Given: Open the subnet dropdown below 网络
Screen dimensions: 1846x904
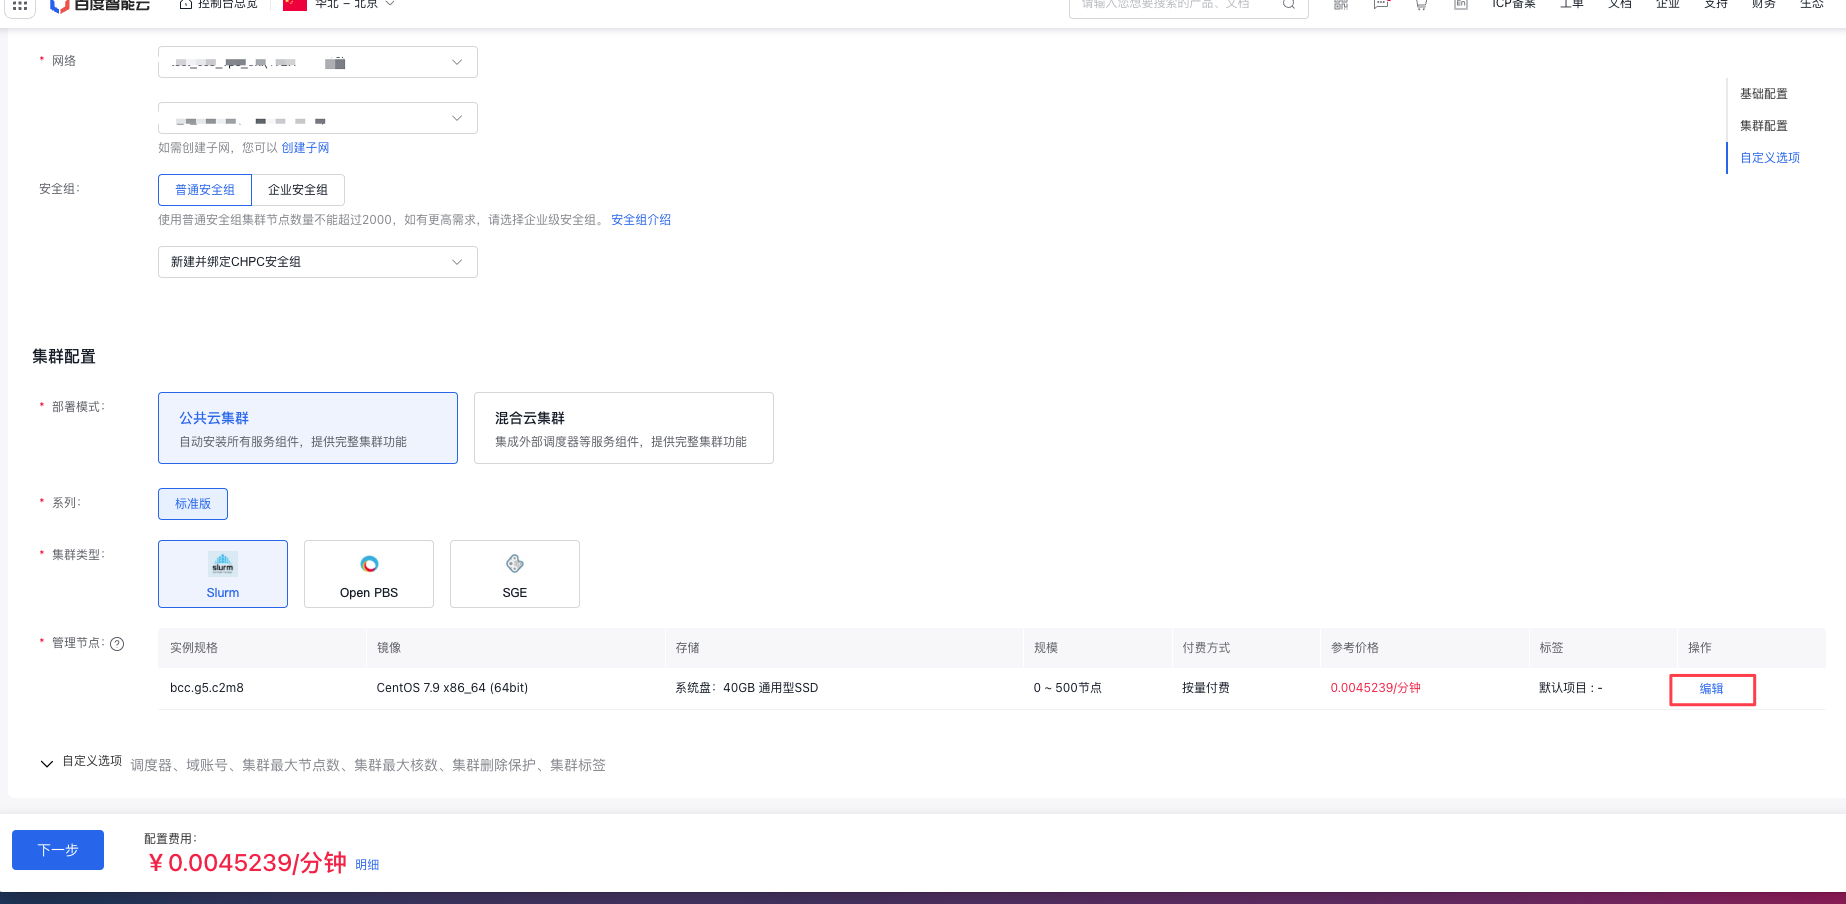Looking at the screenshot, I should click(318, 118).
